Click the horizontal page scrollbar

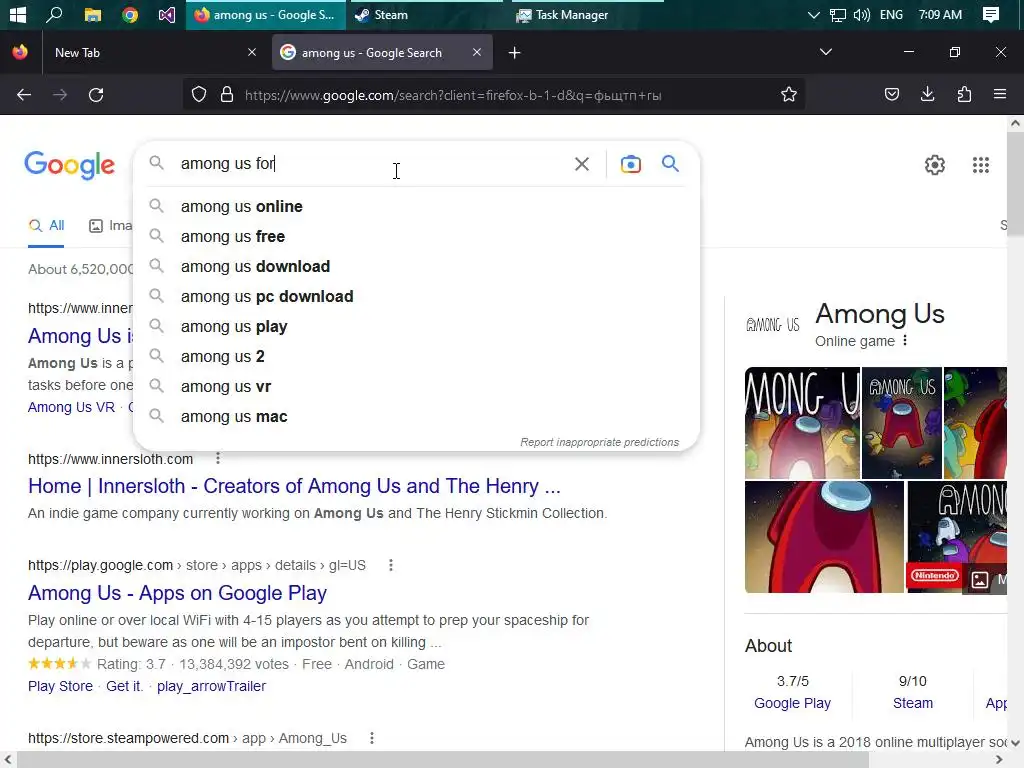point(444,760)
